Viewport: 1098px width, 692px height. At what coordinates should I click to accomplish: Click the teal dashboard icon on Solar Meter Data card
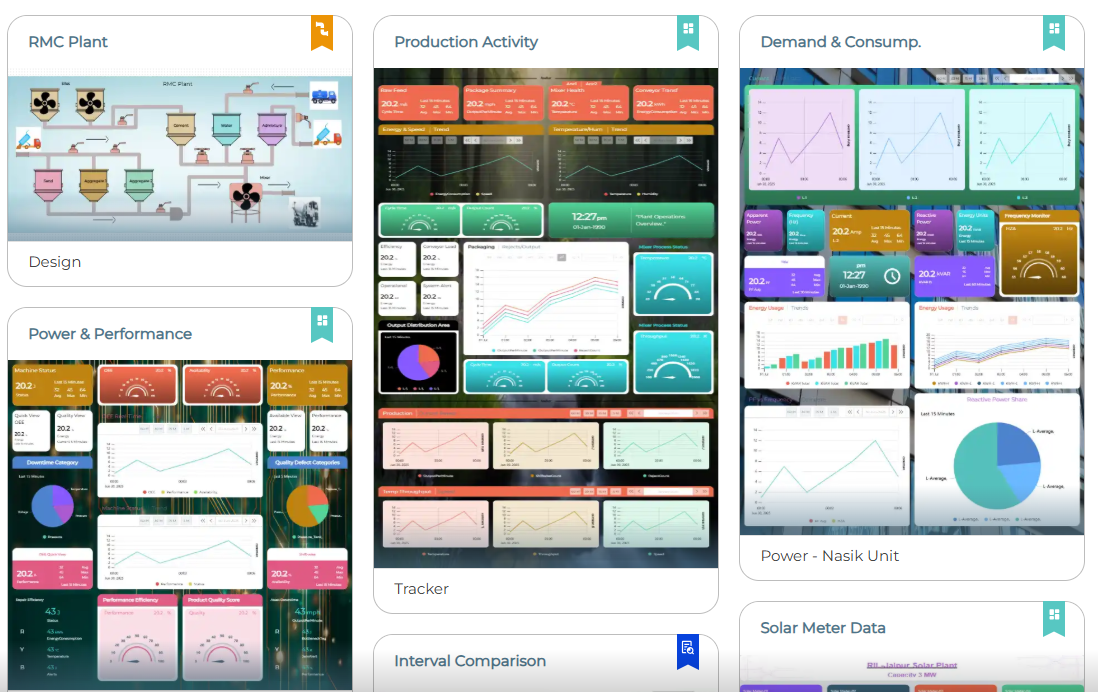click(x=1053, y=617)
